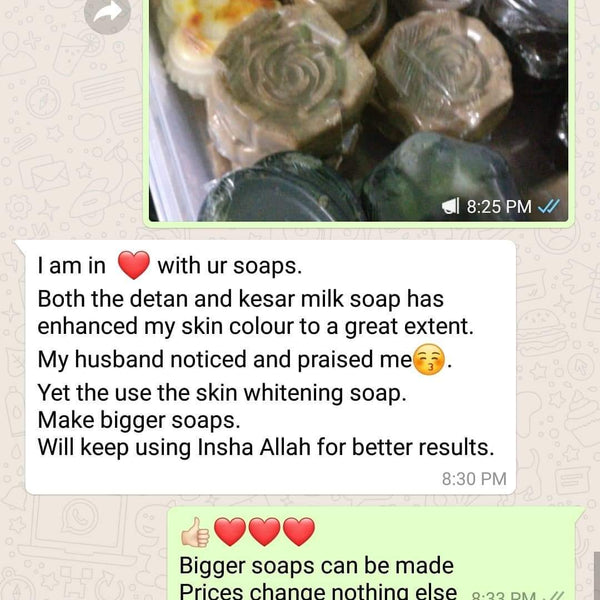
Task: Tap the kissing face emoji
Action: pos(429,359)
